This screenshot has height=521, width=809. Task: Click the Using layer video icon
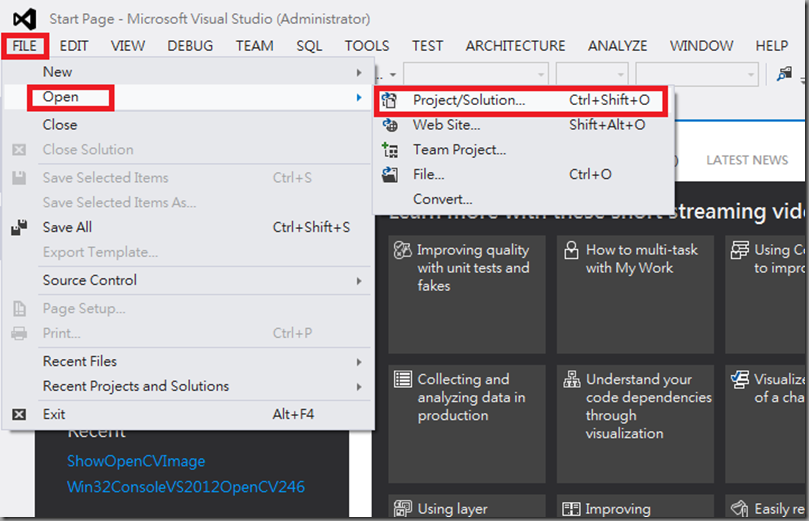403,509
